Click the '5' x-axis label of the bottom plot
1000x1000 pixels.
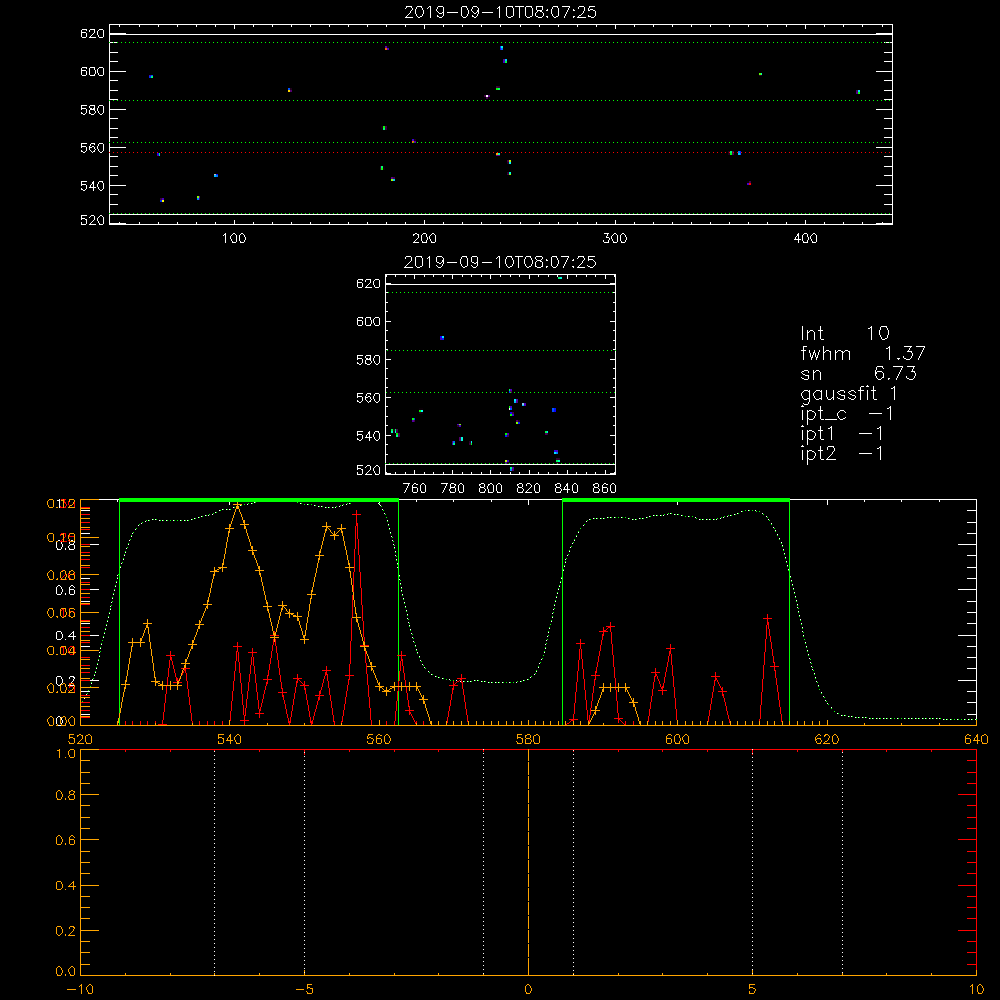[x=753, y=989]
